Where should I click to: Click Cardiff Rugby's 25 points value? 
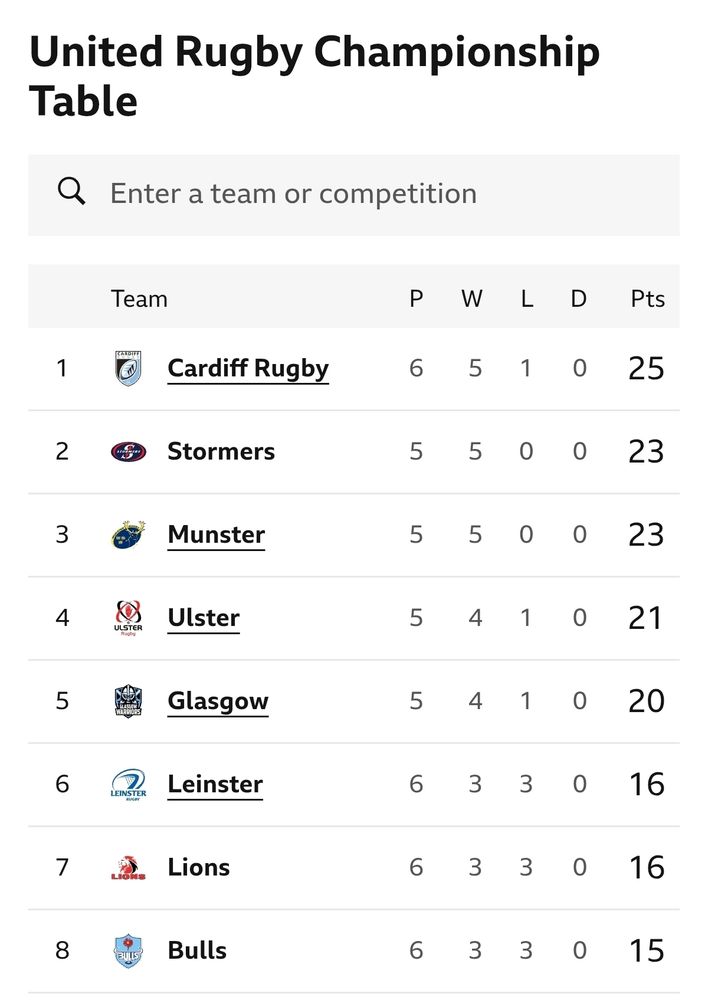click(x=646, y=369)
